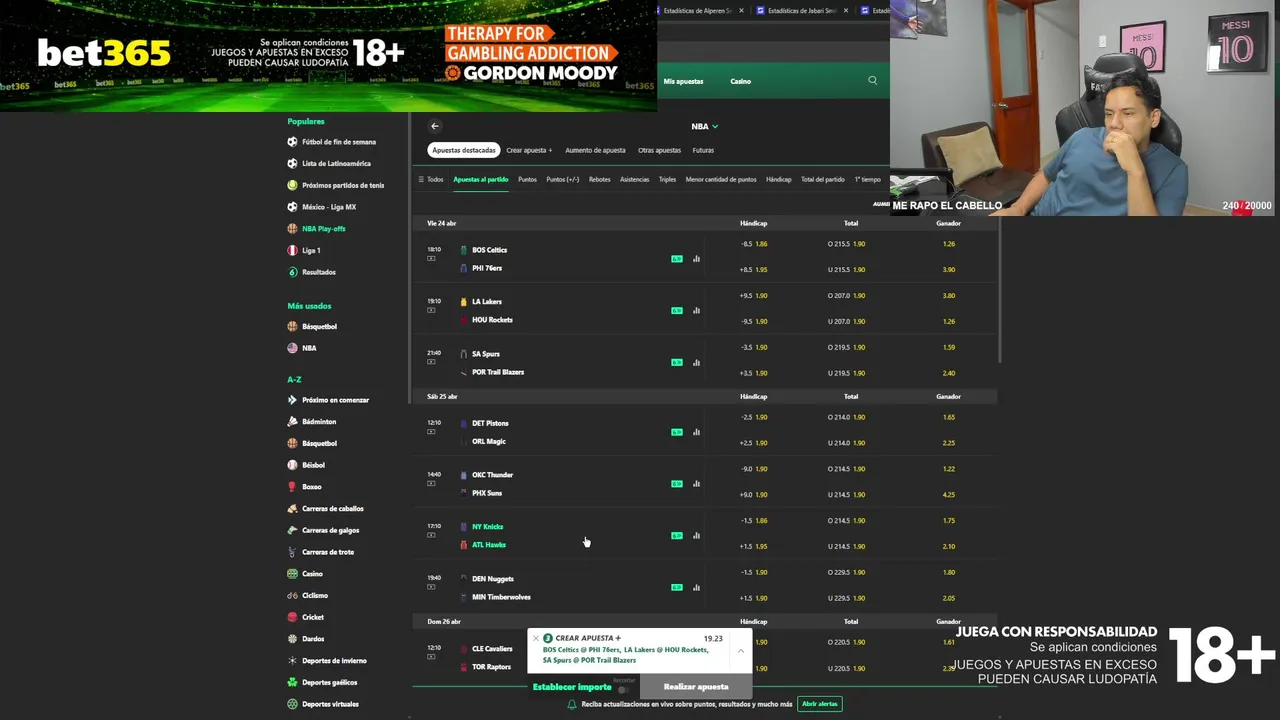
Task: Select the Puntos (+/-) market tab
Action: click(x=563, y=180)
